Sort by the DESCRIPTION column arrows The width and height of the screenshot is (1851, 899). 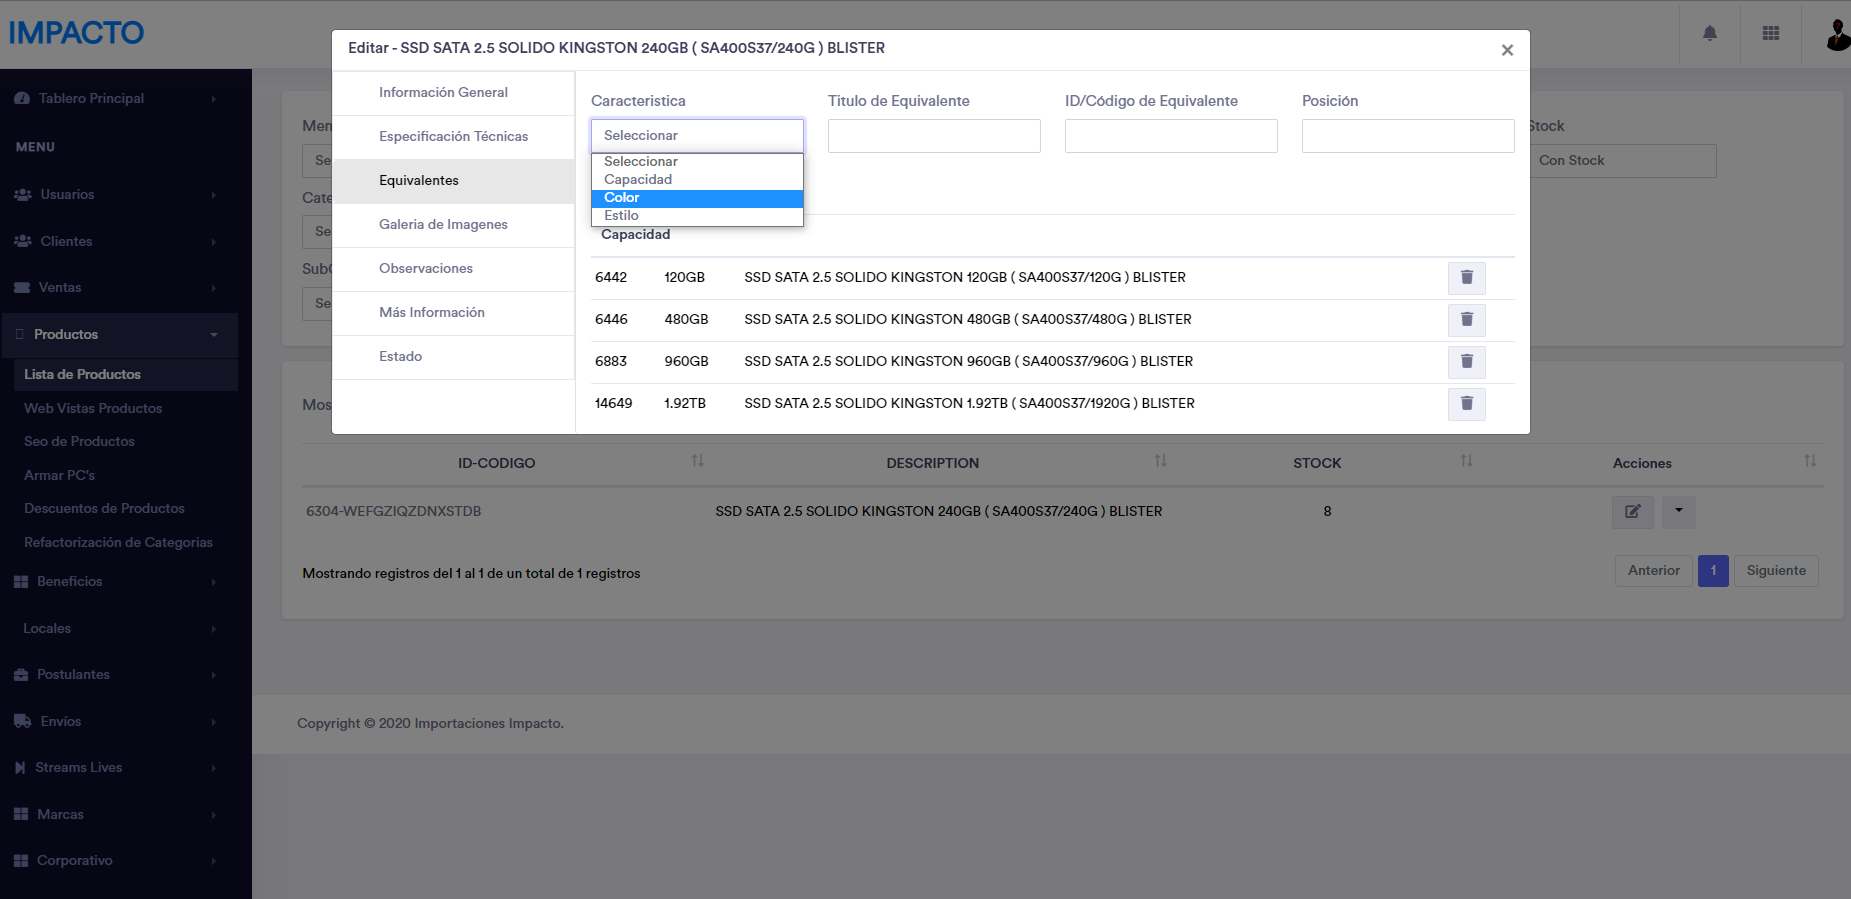(1161, 461)
